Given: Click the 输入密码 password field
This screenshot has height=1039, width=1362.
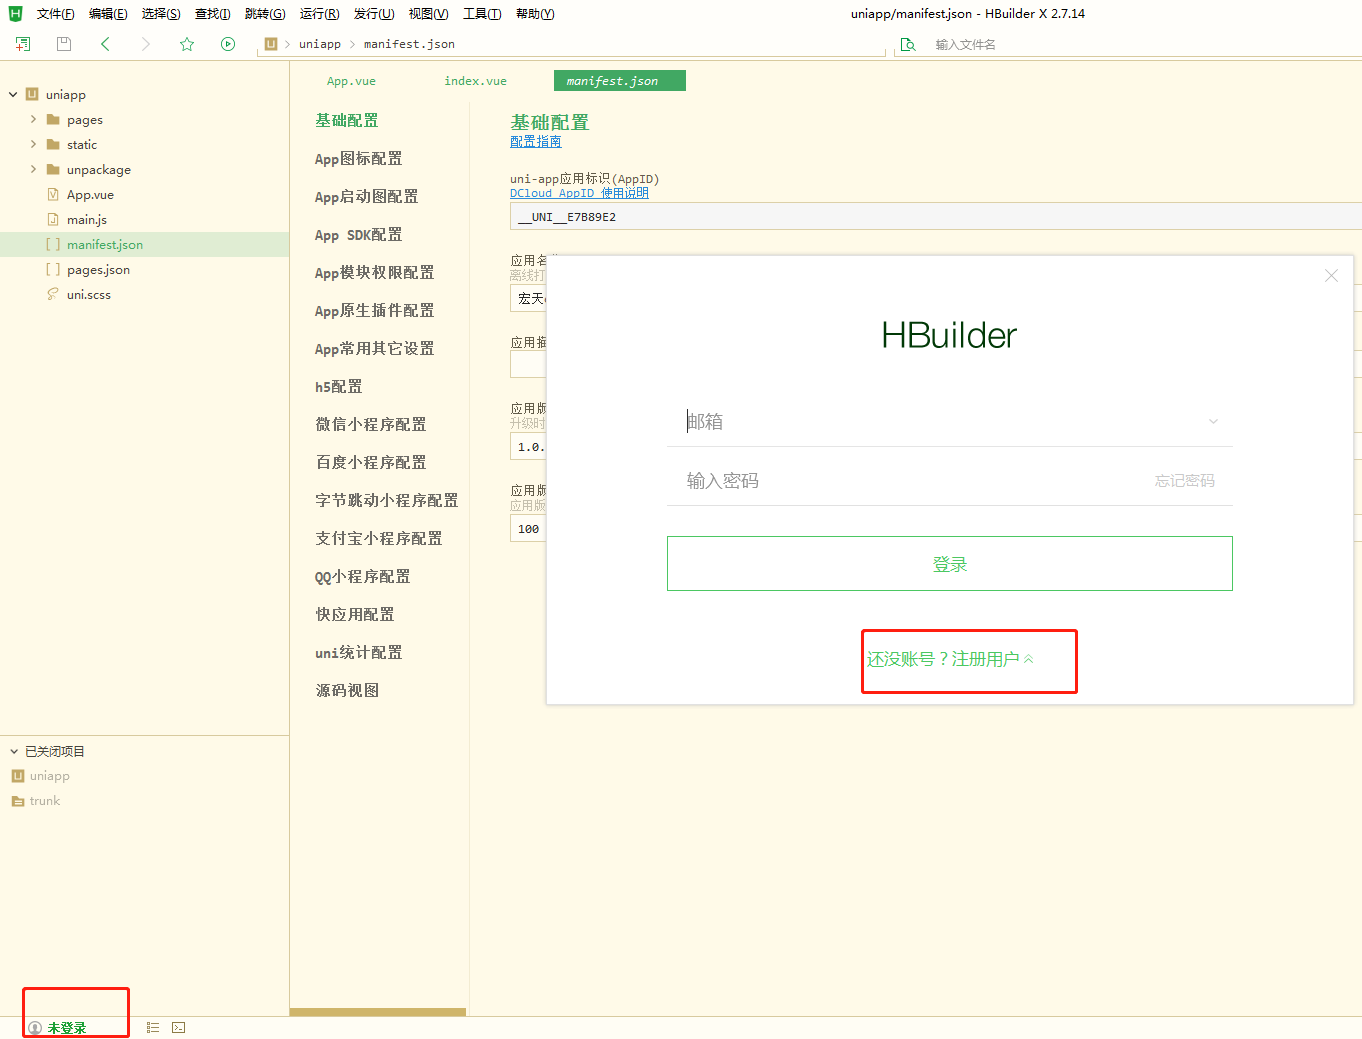Looking at the screenshot, I should pos(900,481).
